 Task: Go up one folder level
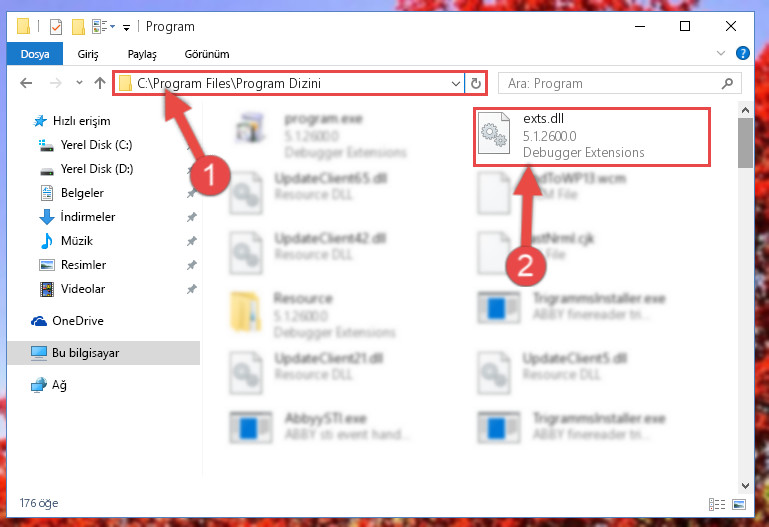click(100, 83)
